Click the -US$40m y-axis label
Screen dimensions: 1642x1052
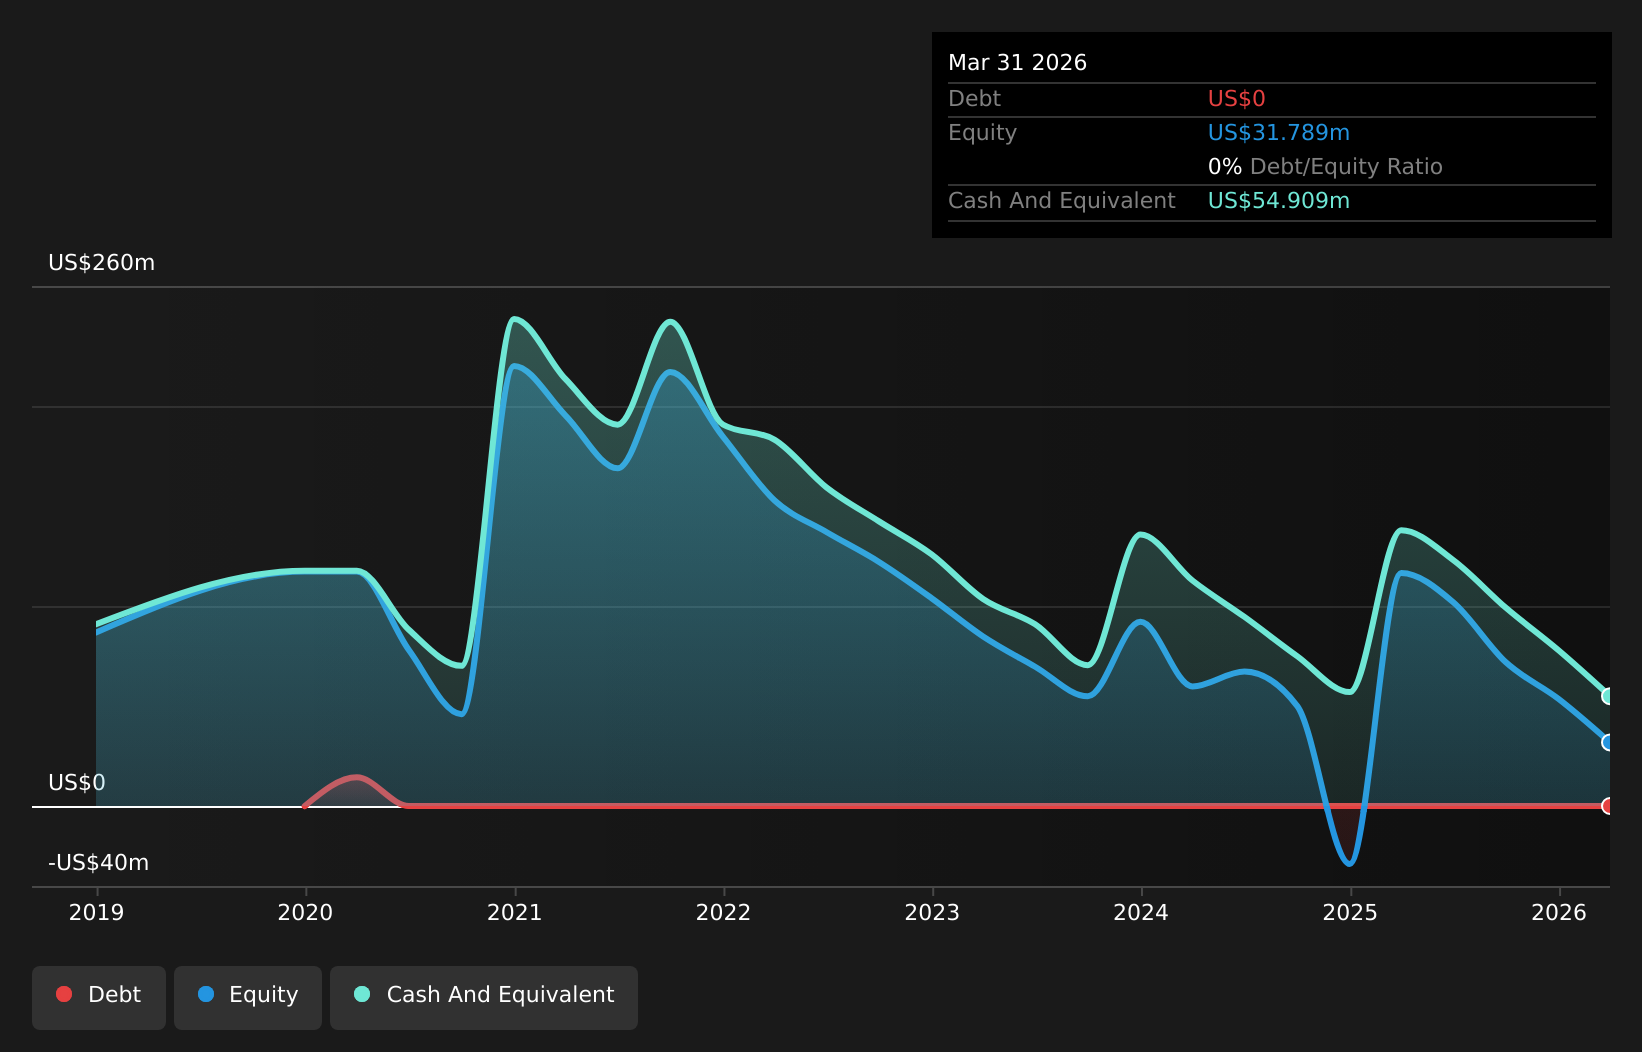pos(99,863)
